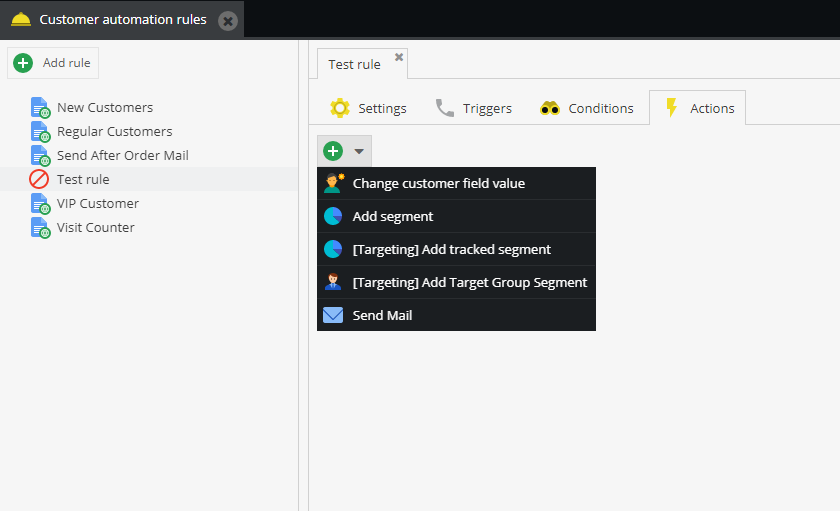Click the red disabled icon beside Test rule
Image resolution: width=840 pixels, height=511 pixels.
pyautogui.click(x=39, y=179)
